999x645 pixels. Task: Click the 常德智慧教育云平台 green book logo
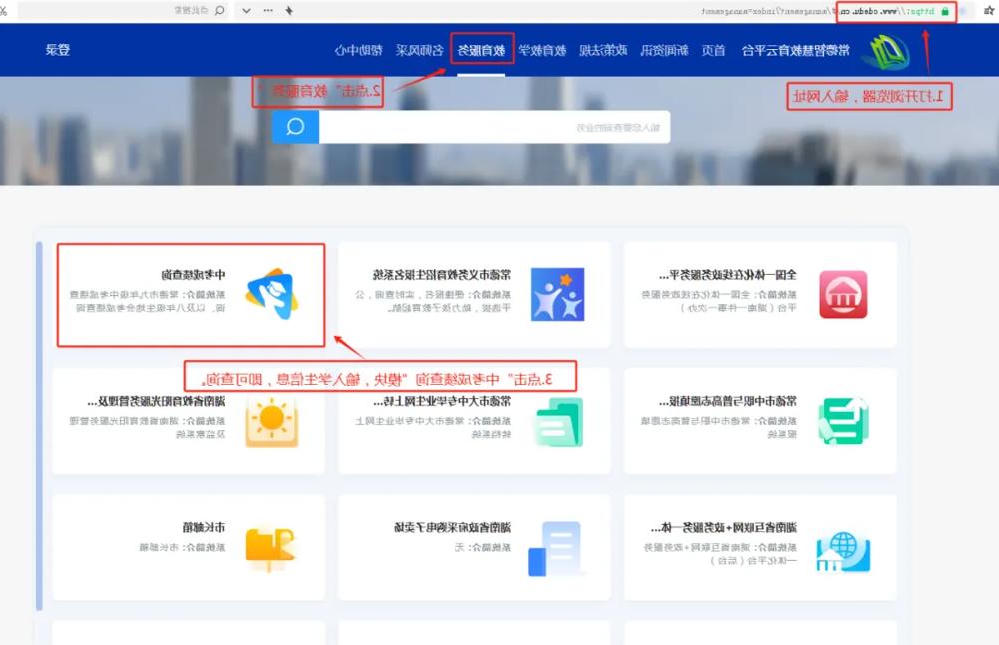(886, 51)
